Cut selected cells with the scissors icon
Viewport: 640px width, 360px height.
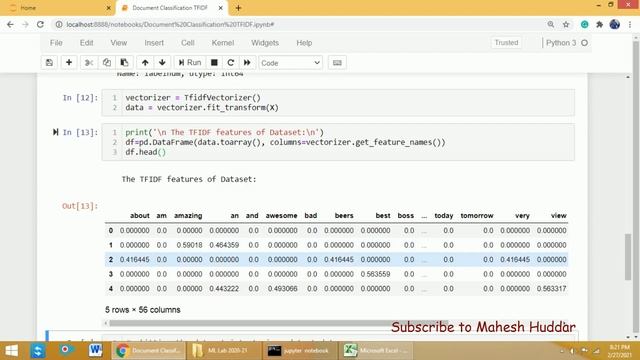tap(89, 63)
